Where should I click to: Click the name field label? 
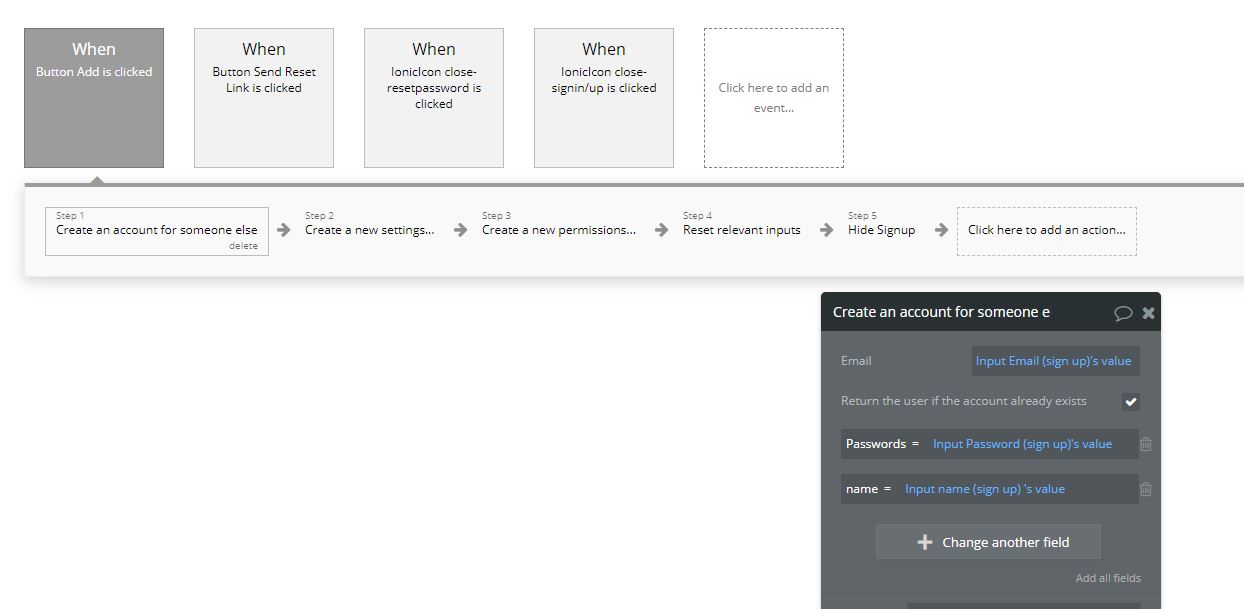862,489
